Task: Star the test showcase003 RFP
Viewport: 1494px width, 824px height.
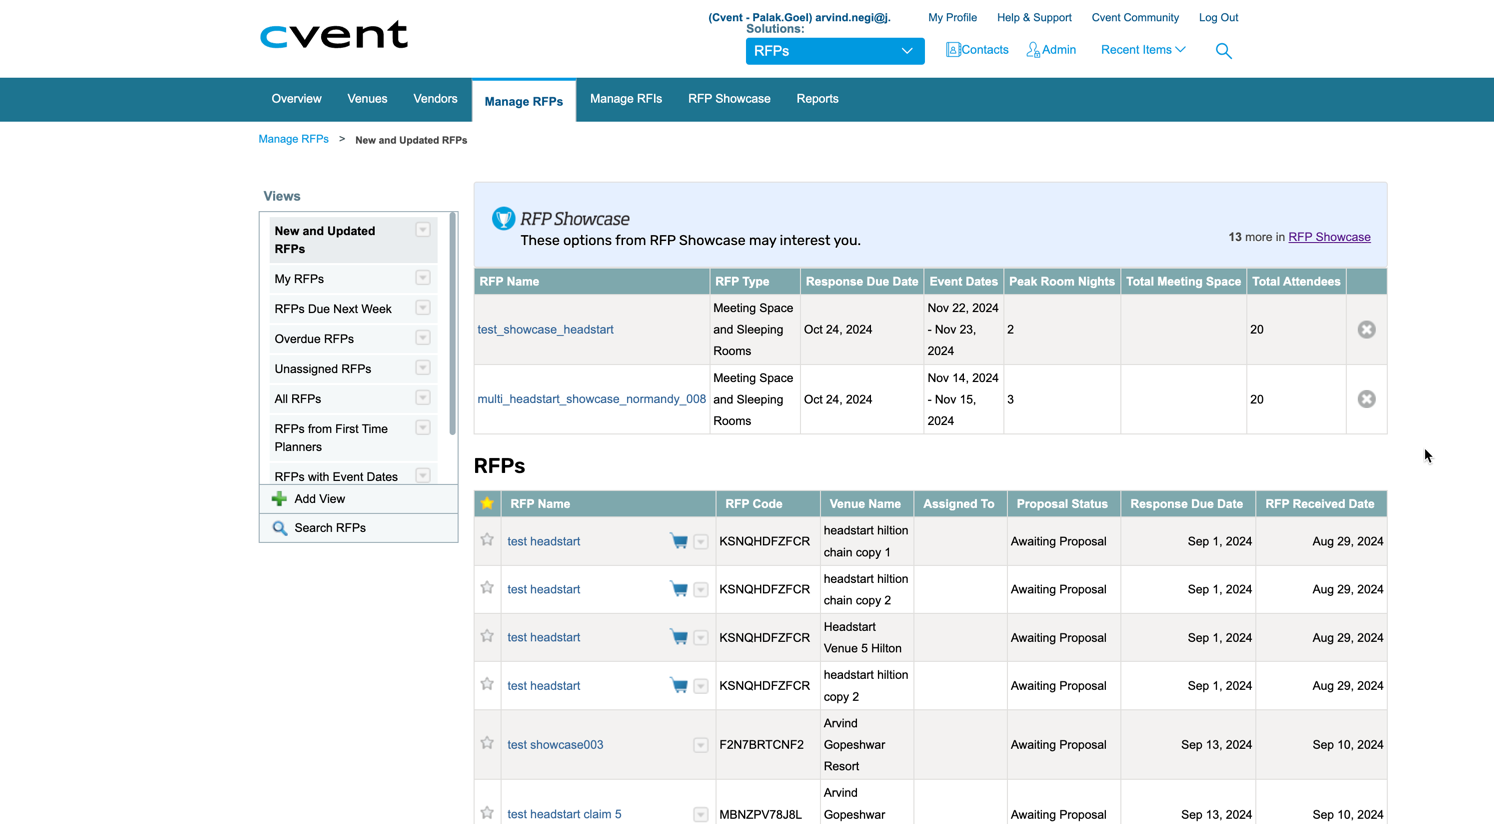Action: [x=487, y=743]
